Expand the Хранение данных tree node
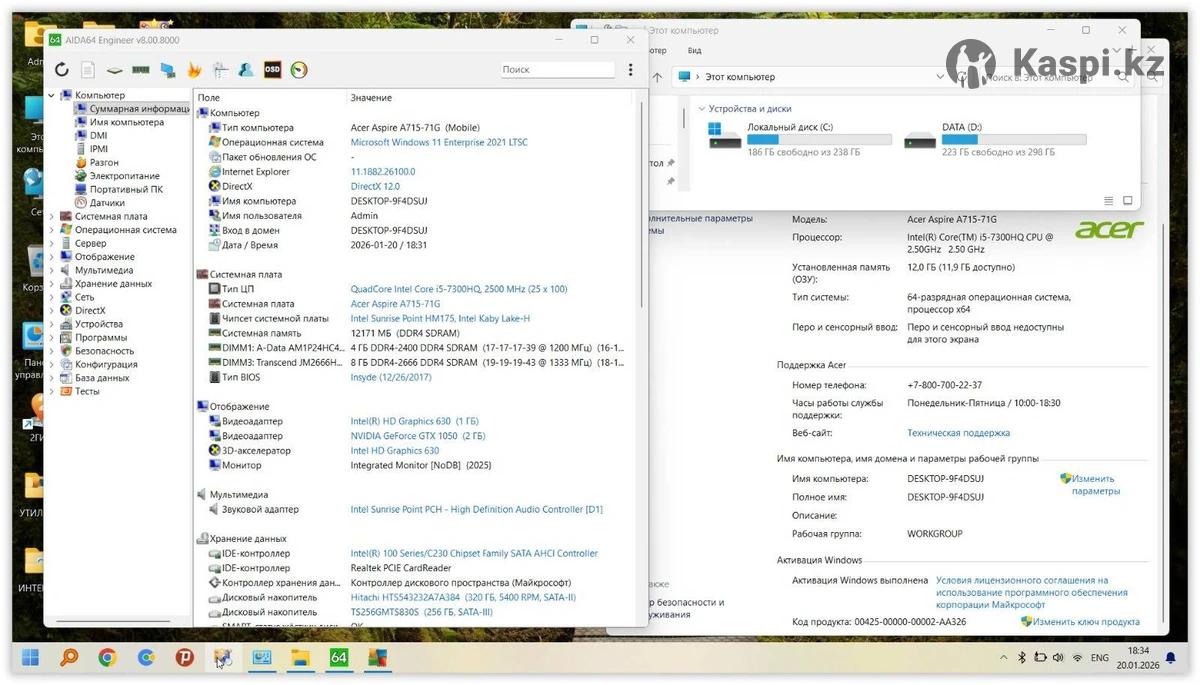The height and width of the screenshot is (685, 1200). tap(52, 284)
